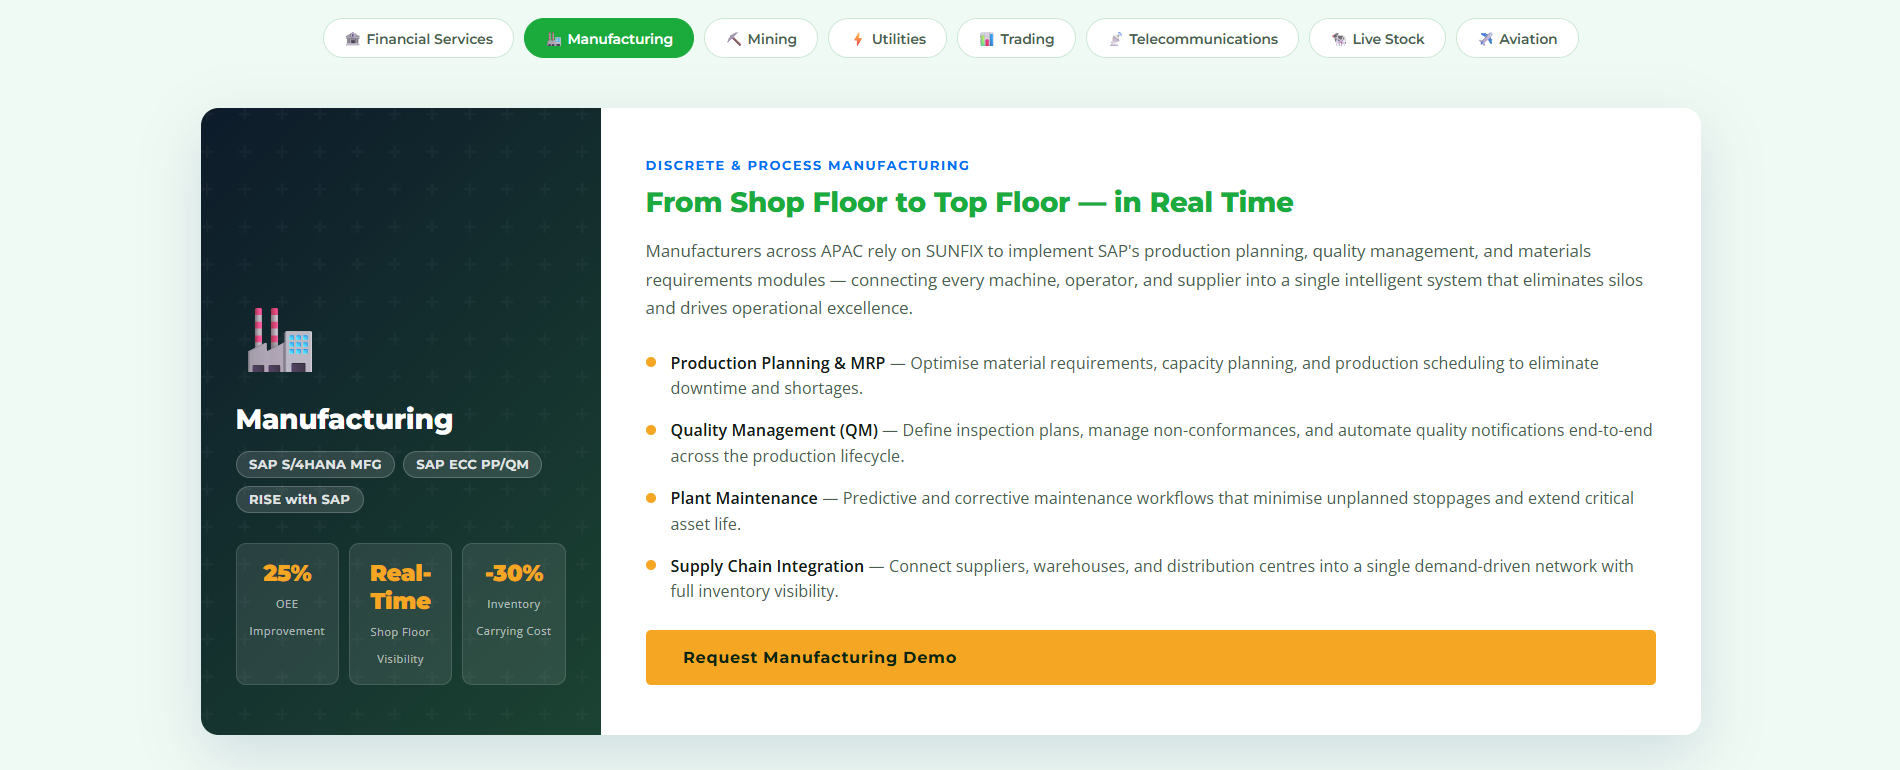1900x770 pixels.
Task: Click the factory icon in Manufacturing tab
Action: pyautogui.click(x=554, y=39)
